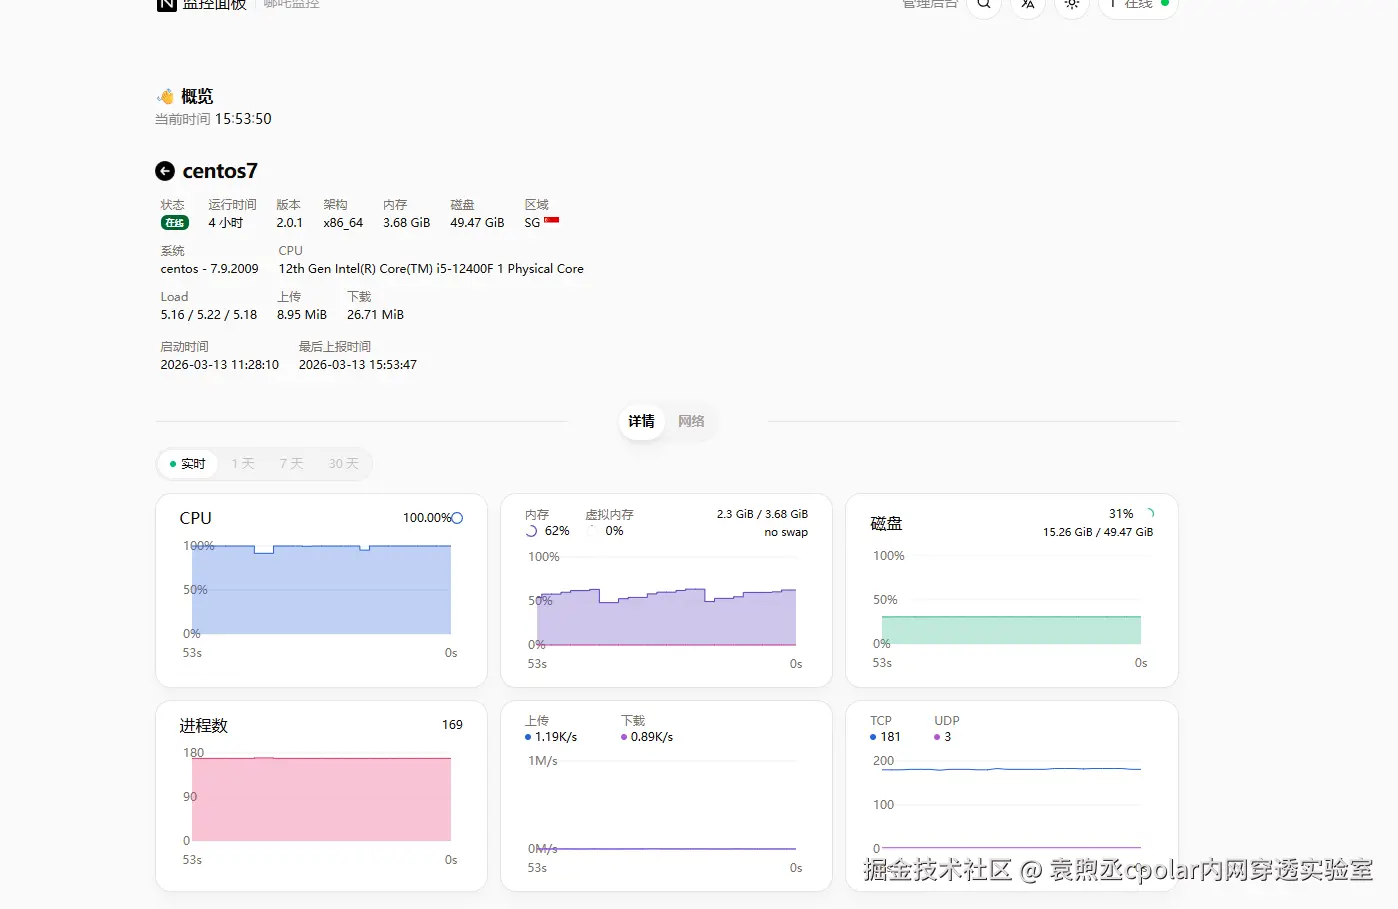Click the CPU 100.00% value

(427, 518)
